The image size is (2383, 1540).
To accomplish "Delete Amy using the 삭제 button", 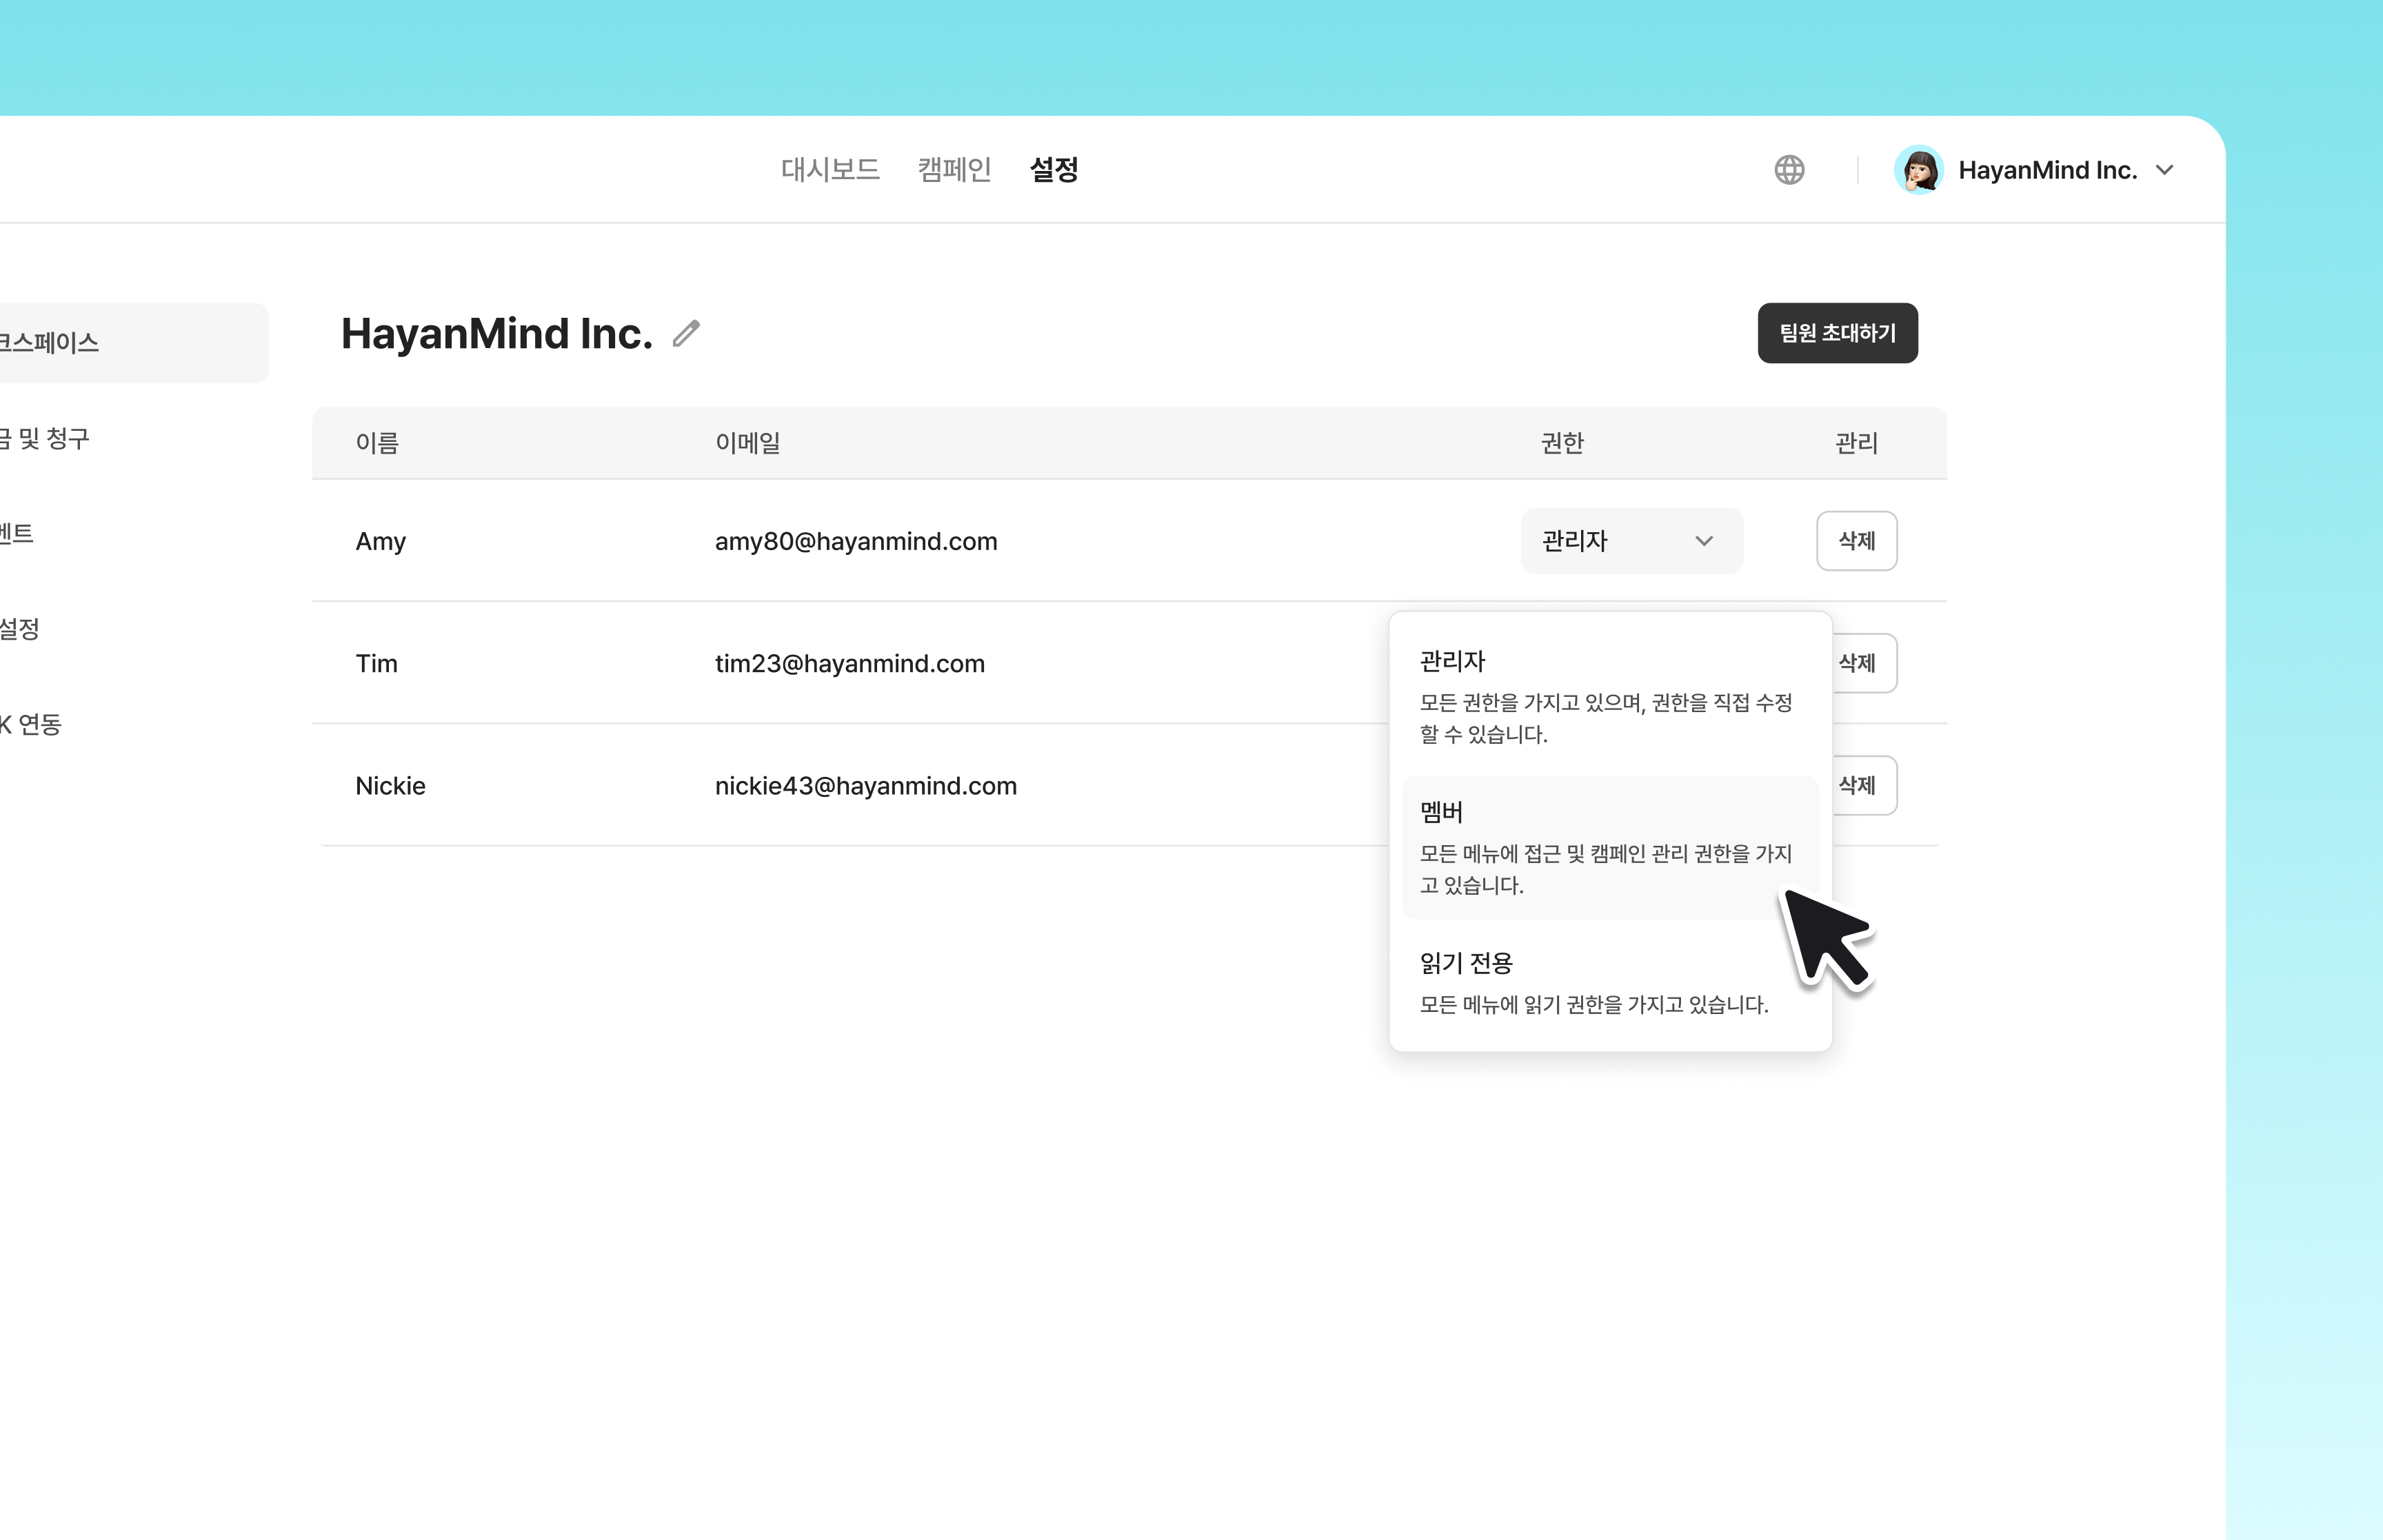I will [1856, 541].
